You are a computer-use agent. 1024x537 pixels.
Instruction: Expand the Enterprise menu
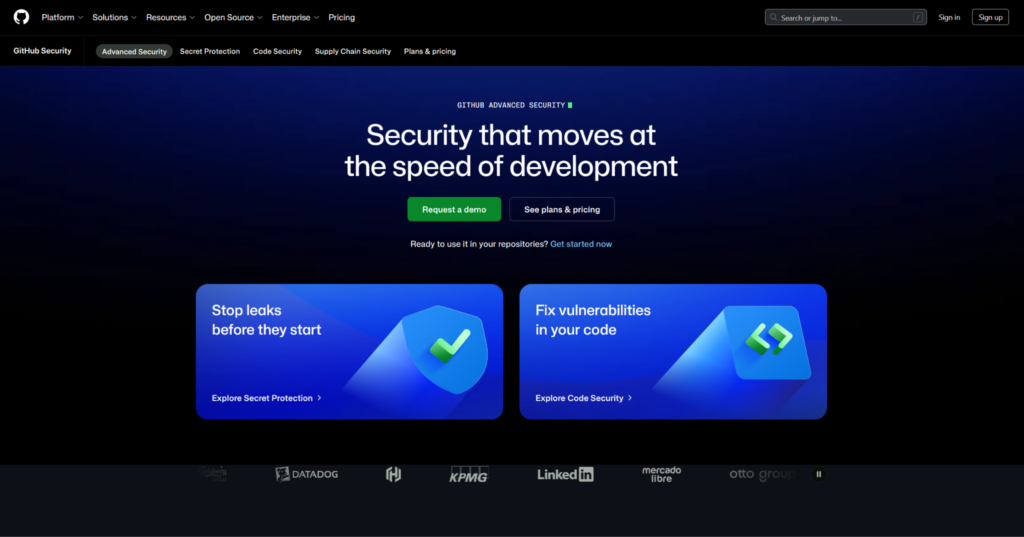coord(295,18)
